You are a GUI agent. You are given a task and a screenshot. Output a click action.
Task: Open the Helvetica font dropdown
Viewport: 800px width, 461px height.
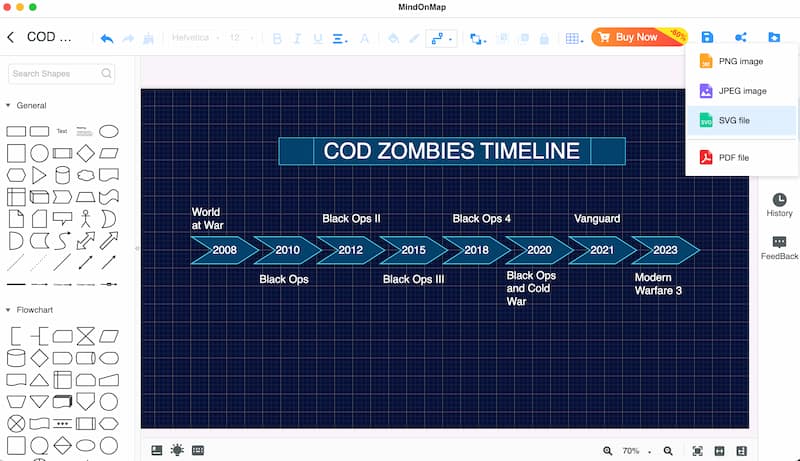coord(195,38)
